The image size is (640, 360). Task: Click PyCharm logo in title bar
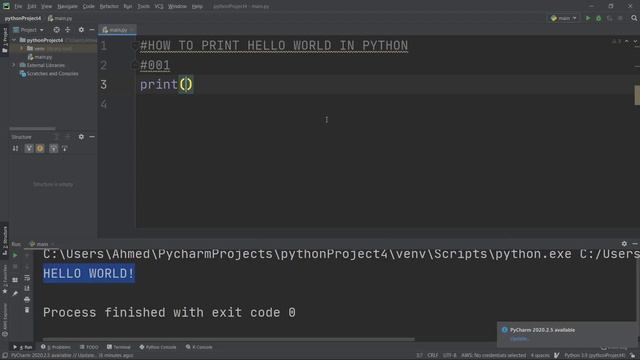click(6, 6)
